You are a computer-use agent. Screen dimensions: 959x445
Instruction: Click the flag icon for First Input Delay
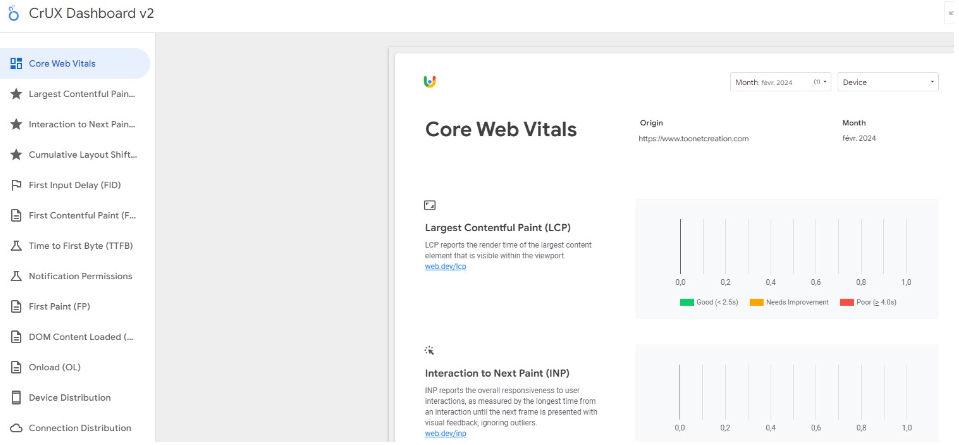[x=16, y=185]
